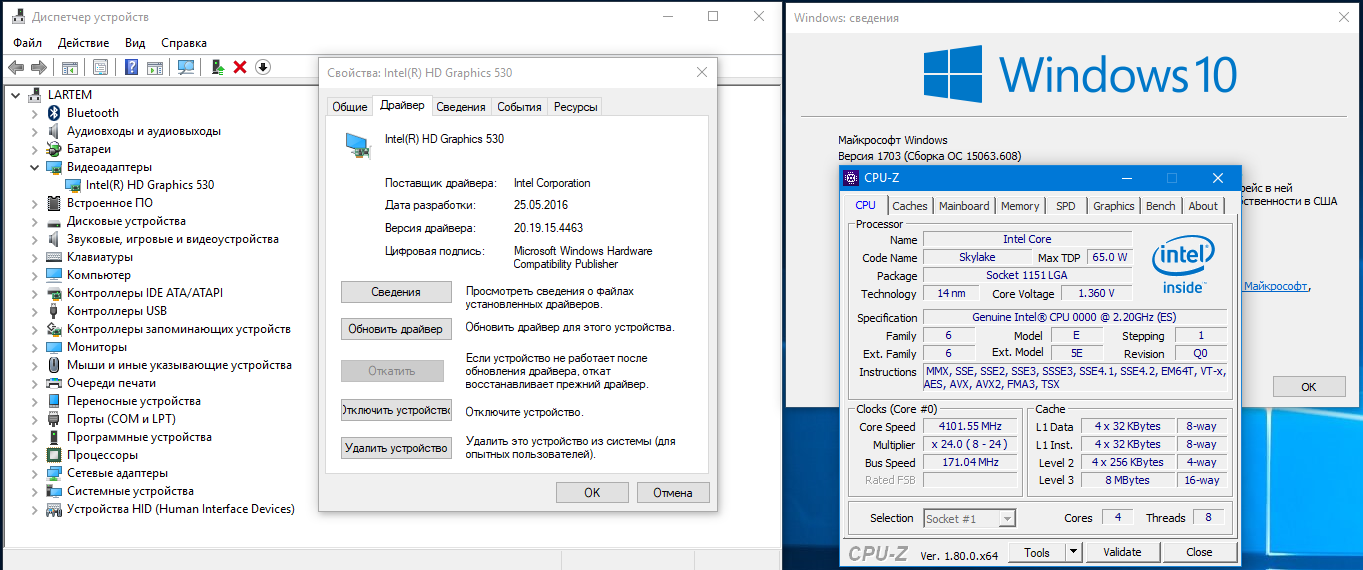Switch to the Ресурсы tab
The height and width of the screenshot is (570, 1363).
coord(576,107)
